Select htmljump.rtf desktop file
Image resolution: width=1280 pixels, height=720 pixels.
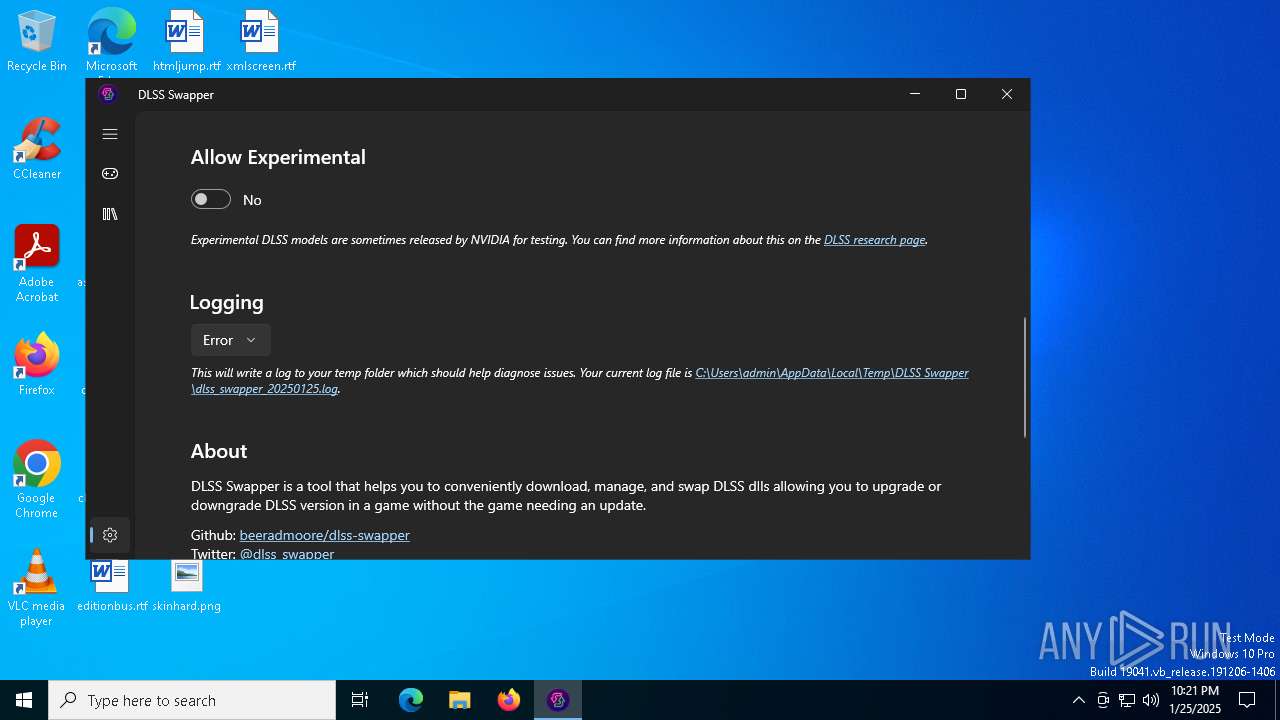[x=186, y=41]
